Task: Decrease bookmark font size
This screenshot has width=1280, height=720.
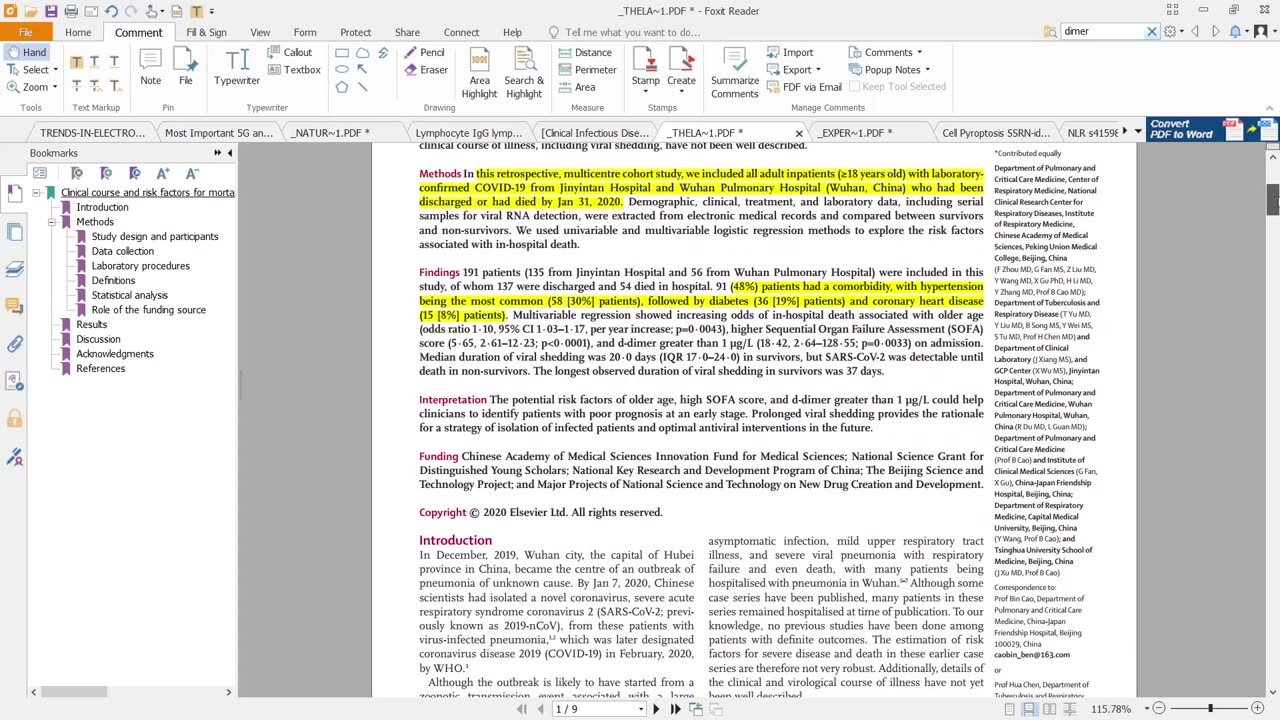Action: (x=192, y=173)
